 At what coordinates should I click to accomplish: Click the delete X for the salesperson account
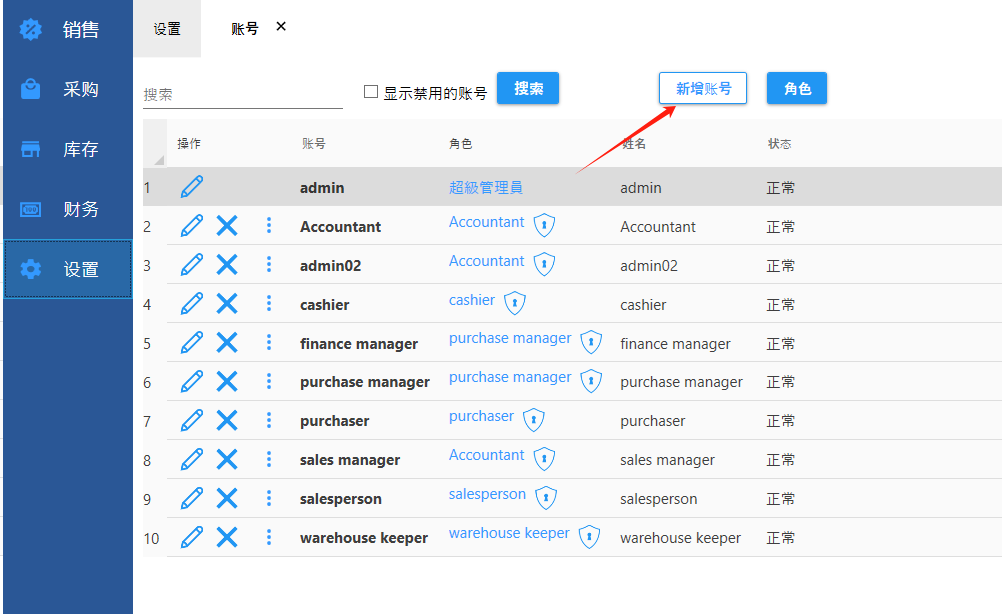pos(227,498)
